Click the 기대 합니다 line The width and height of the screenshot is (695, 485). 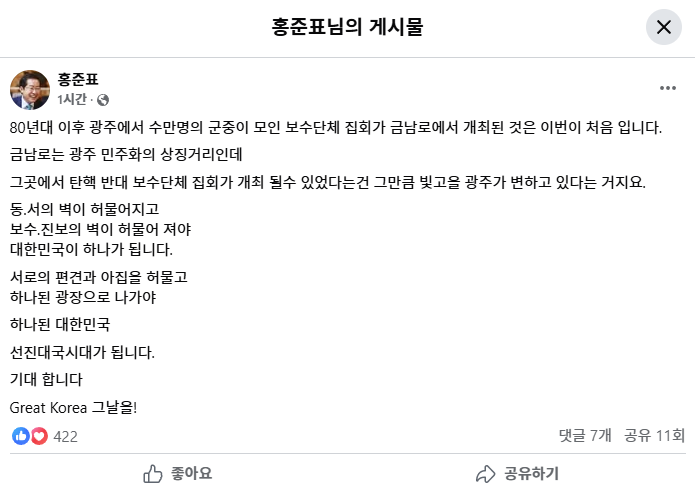46,379
